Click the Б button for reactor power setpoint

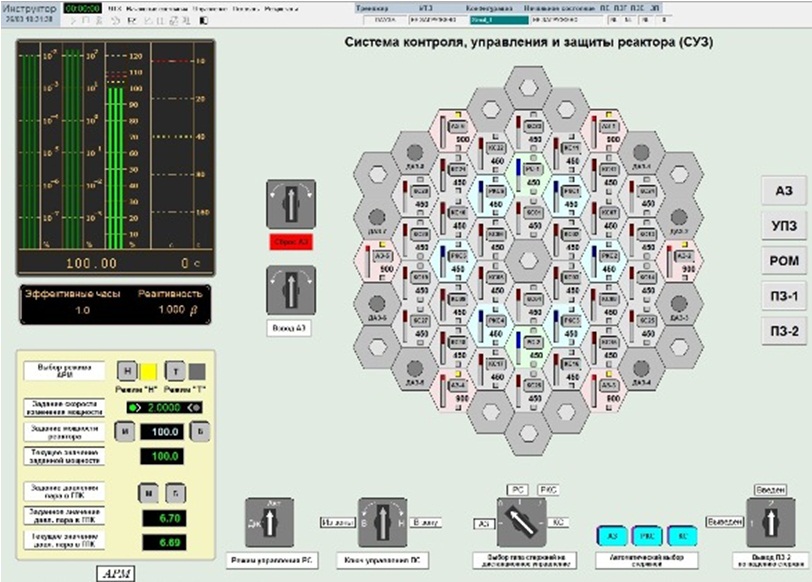click(x=200, y=431)
